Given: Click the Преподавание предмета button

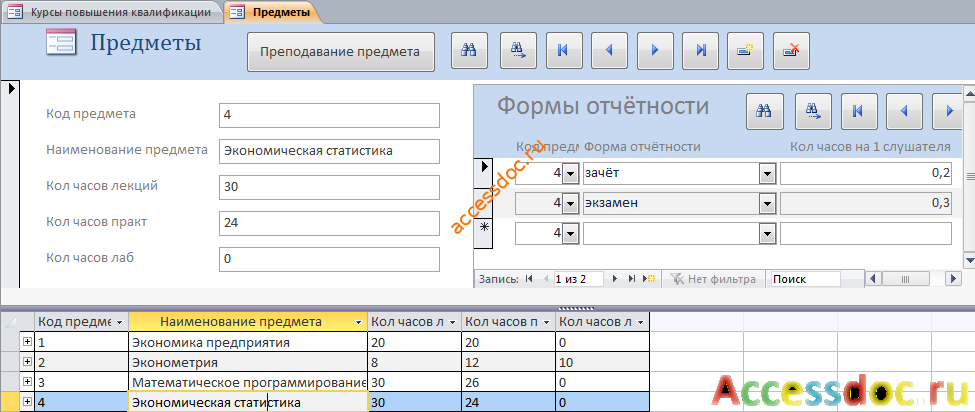Looking at the screenshot, I should pyautogui.click(x=340, y=52).
